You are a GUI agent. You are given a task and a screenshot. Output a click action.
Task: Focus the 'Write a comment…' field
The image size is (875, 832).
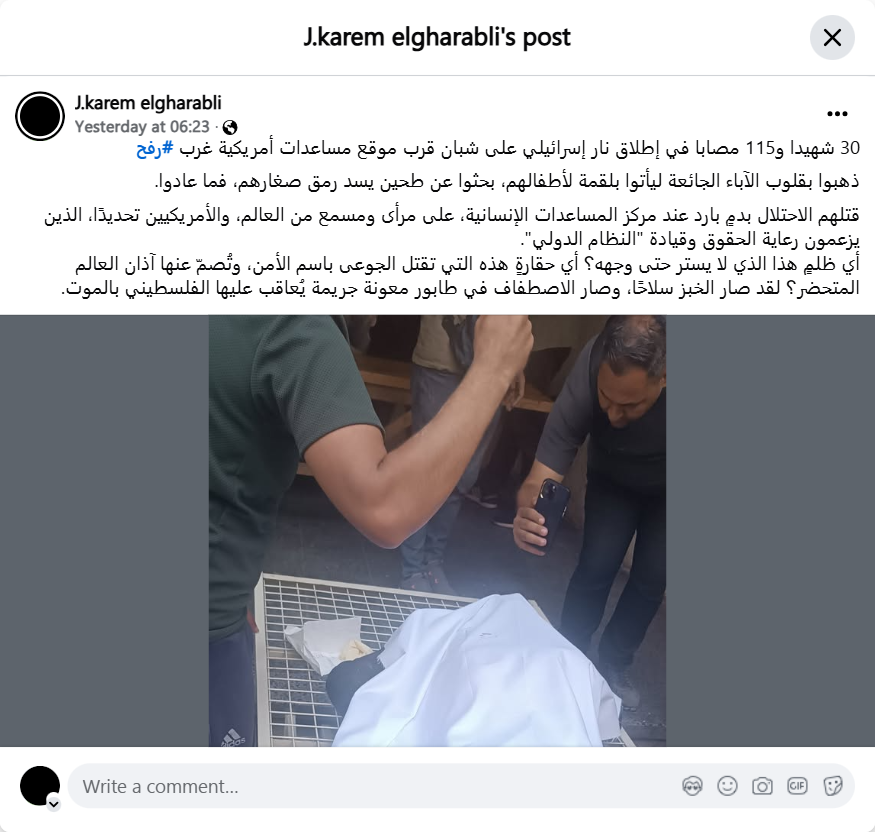pos(374,786)
